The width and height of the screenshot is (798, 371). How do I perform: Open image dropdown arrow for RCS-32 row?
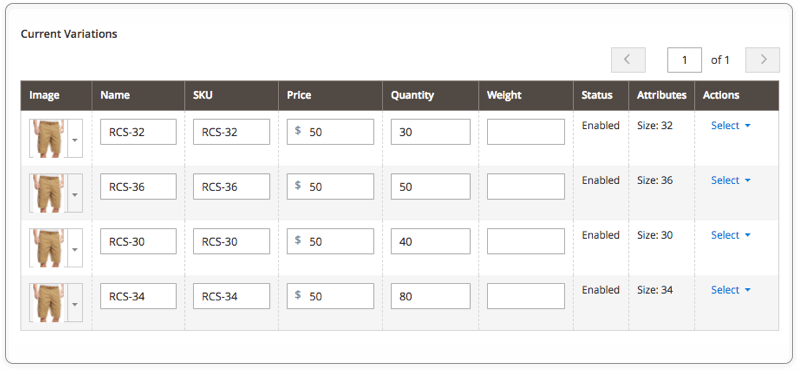pyautogui.click(x=75, y=138)
